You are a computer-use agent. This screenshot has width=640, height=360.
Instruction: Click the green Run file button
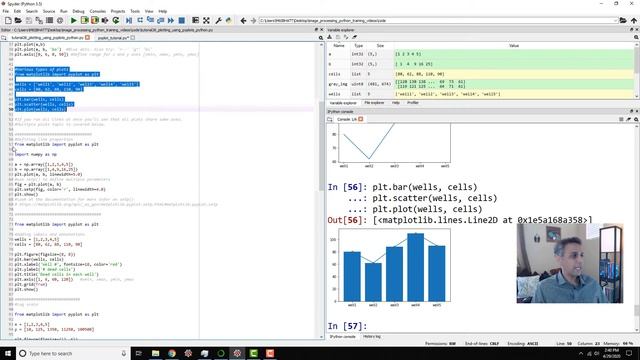(x=73, y=20)
